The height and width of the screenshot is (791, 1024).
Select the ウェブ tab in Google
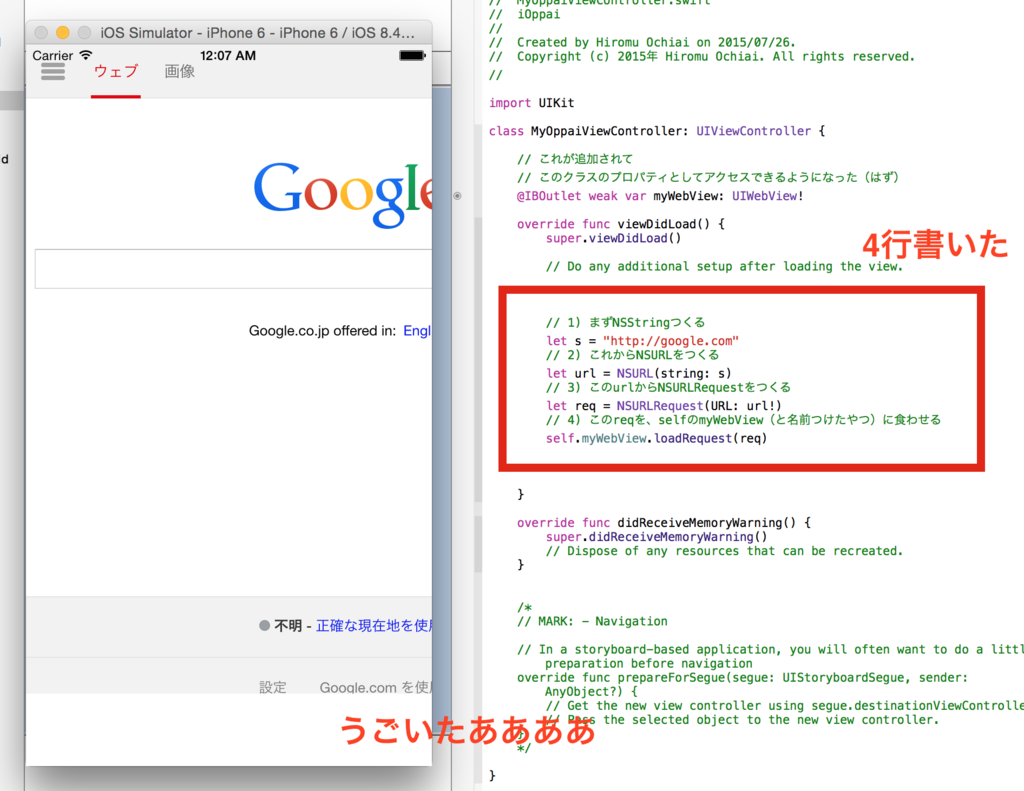point(116,71)
